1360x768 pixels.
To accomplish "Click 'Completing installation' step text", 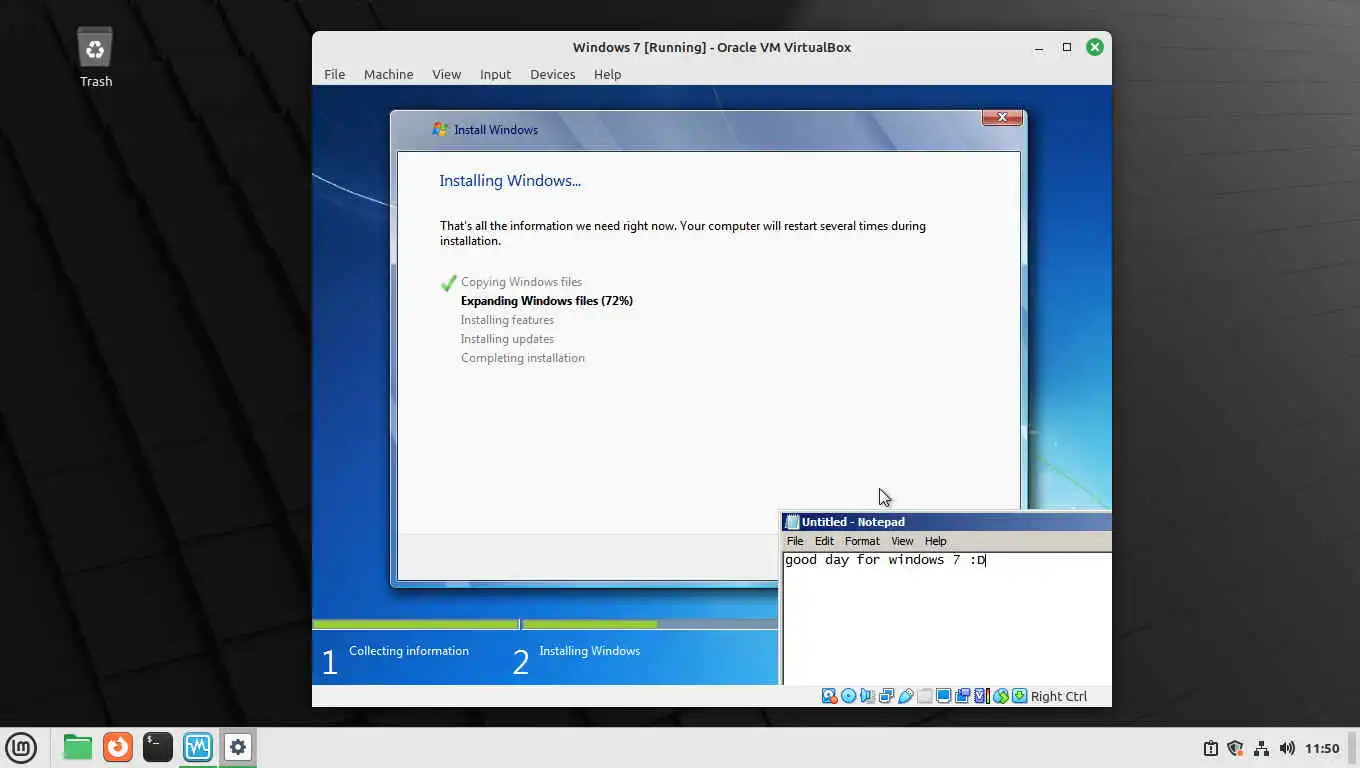I will tap(523, 358).
